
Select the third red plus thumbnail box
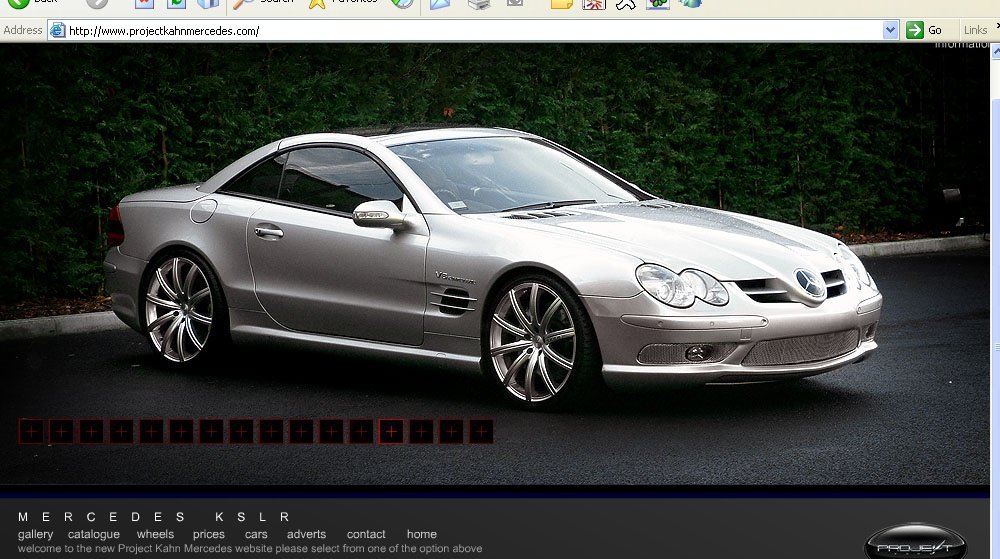click(x=91, y=432)
